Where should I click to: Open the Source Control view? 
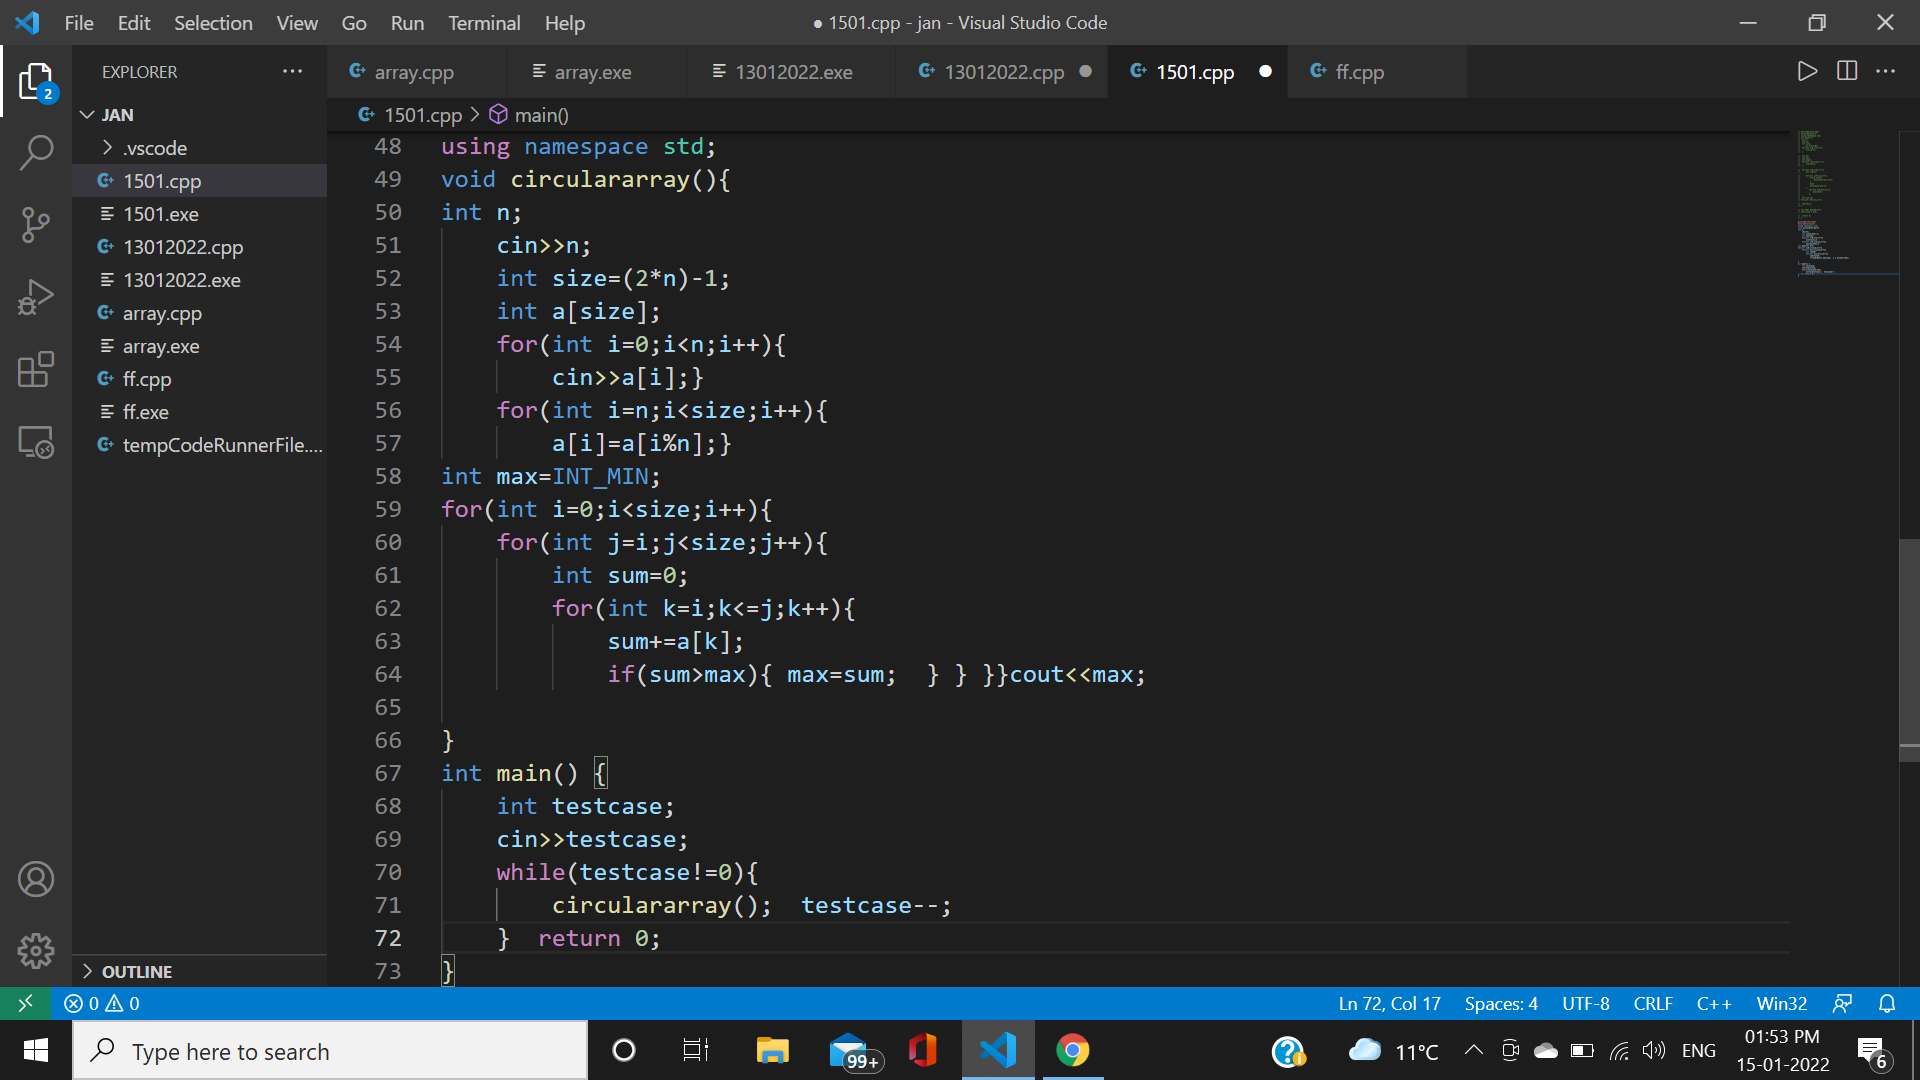[36, 225]
